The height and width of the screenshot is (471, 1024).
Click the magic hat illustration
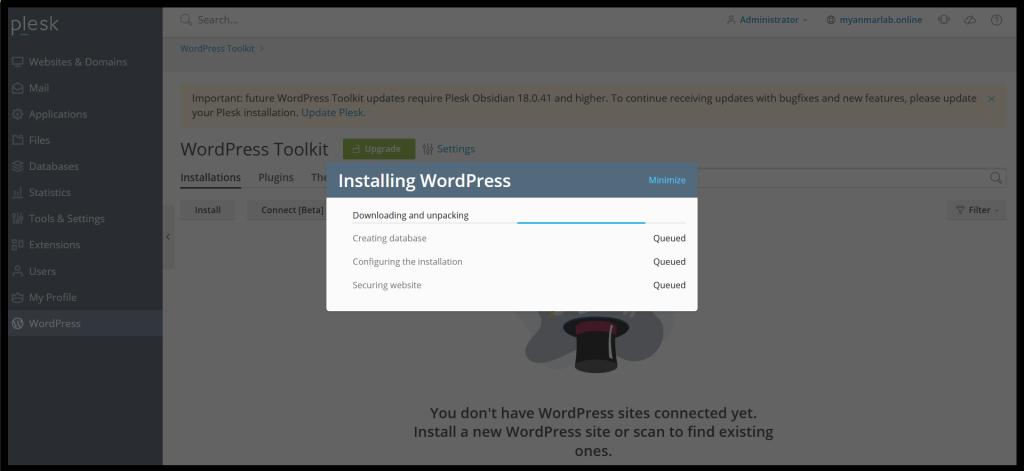coord(596,343)
